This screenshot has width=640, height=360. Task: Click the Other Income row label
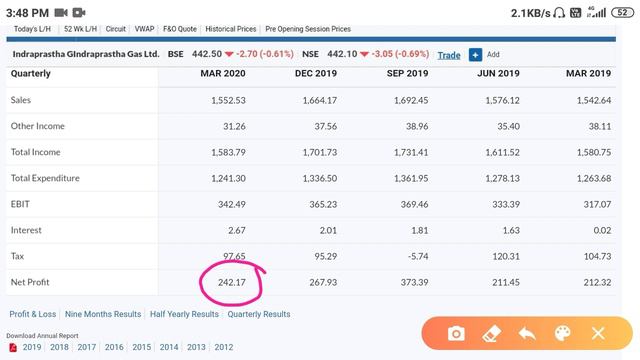(x=38, y=126)
